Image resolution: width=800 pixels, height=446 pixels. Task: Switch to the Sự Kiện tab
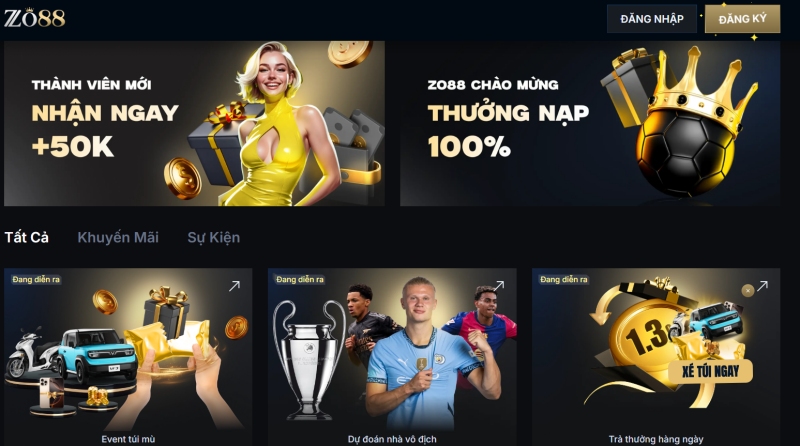pyautogui.click(x=213, y=237)
